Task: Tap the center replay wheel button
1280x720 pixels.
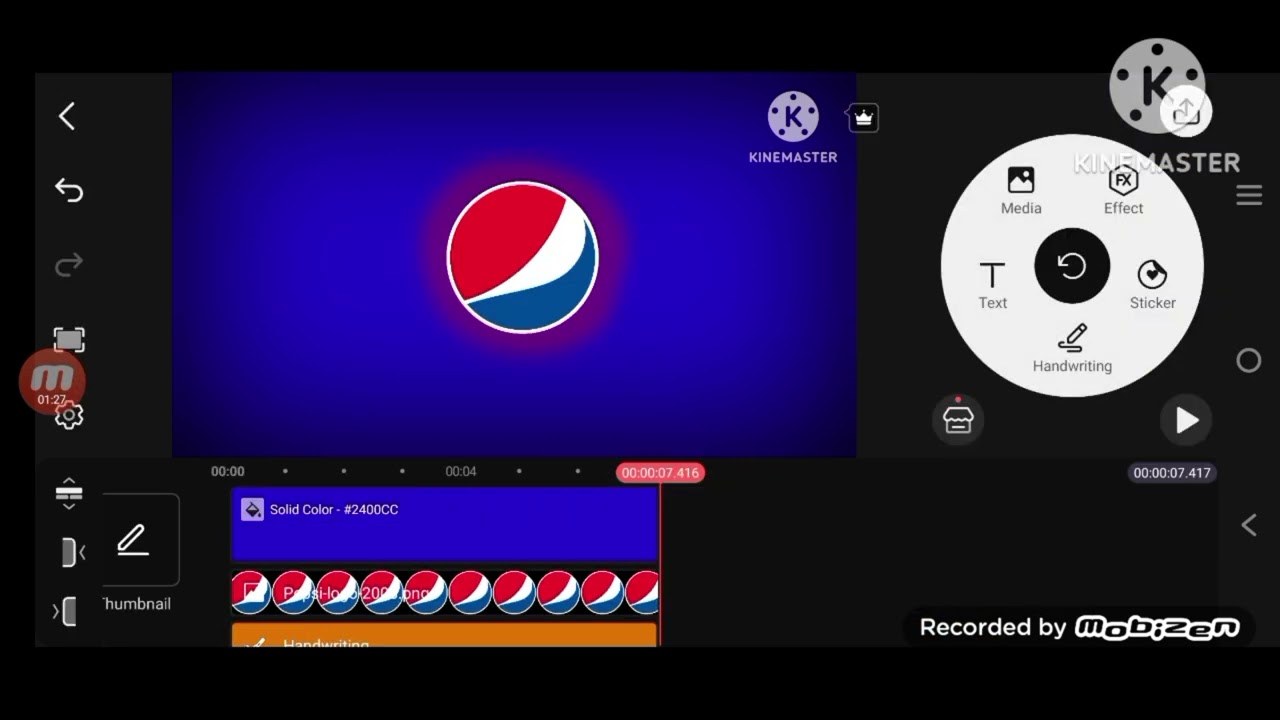Action: 1072,266
